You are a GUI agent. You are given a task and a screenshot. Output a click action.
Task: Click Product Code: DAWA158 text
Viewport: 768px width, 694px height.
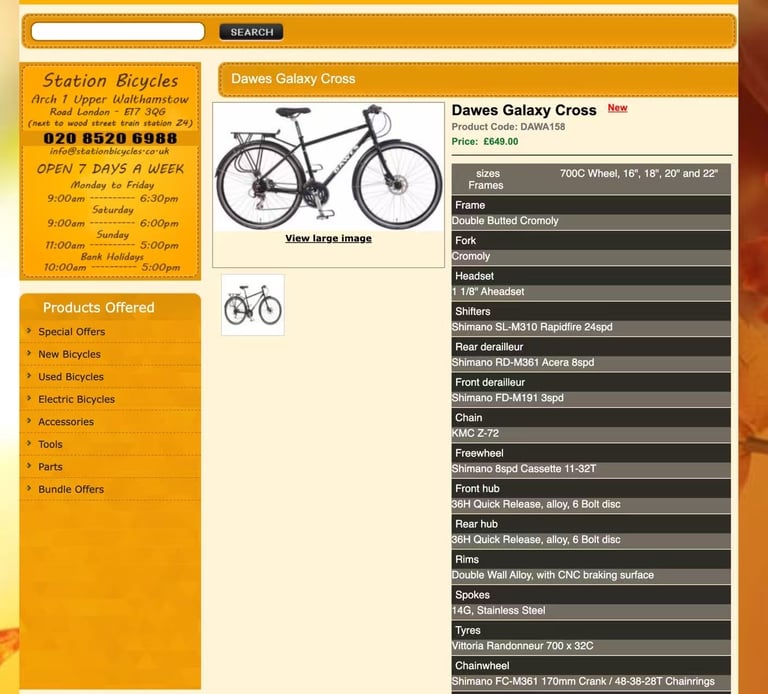tap(508, 127)
